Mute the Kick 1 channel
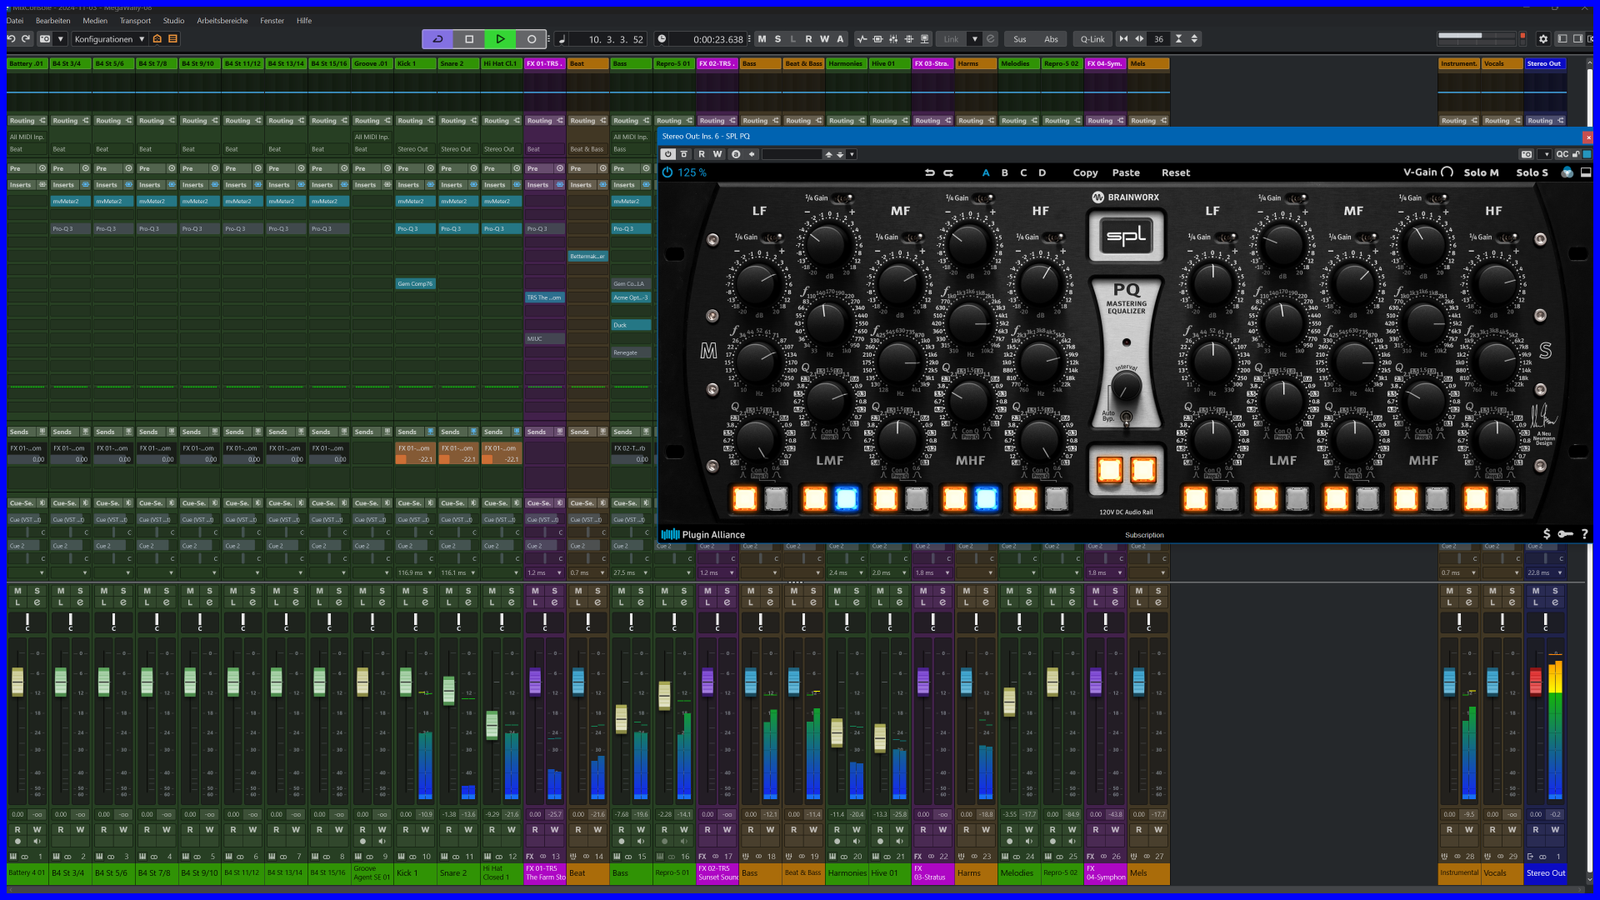This screenshot has width=1600, height=900. (406, 591)
